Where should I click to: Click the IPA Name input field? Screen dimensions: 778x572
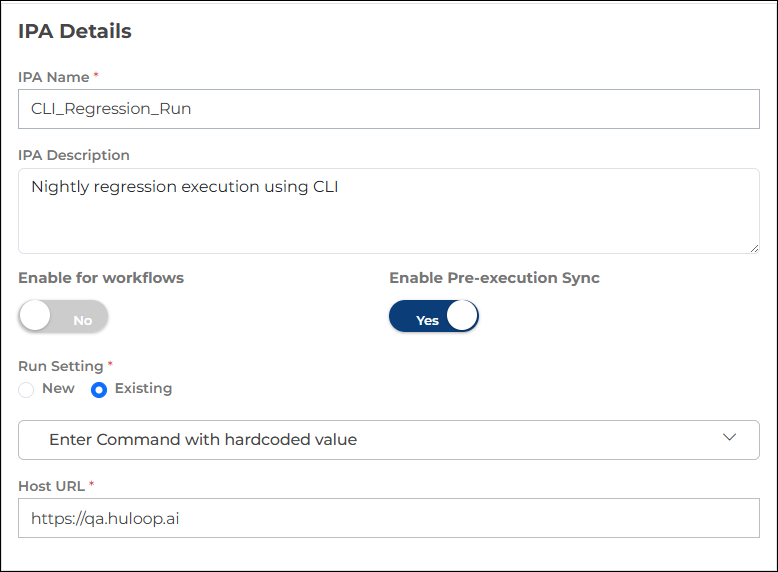point(388,109)
